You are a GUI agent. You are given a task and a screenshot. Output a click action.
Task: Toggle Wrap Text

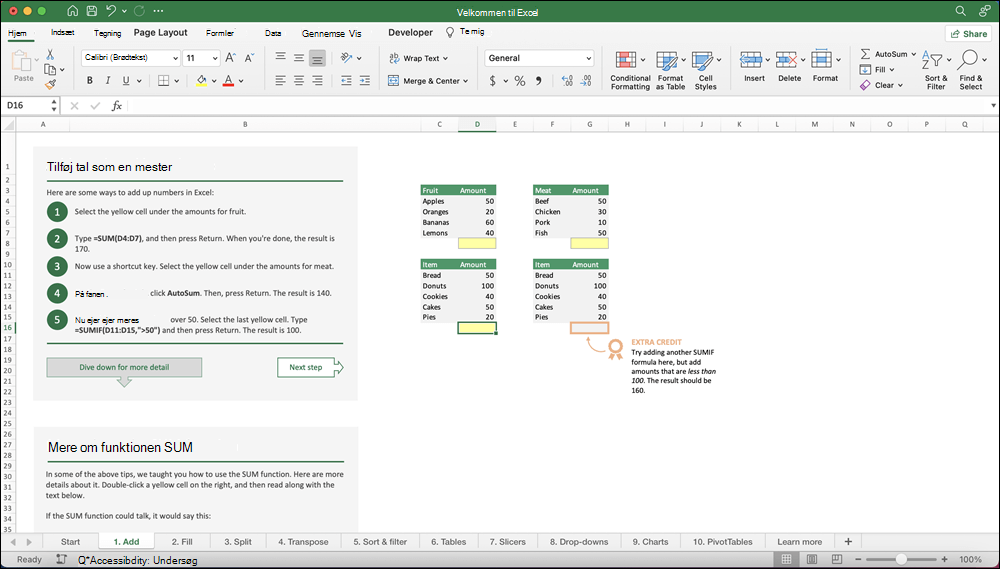[x=418, y=58]
